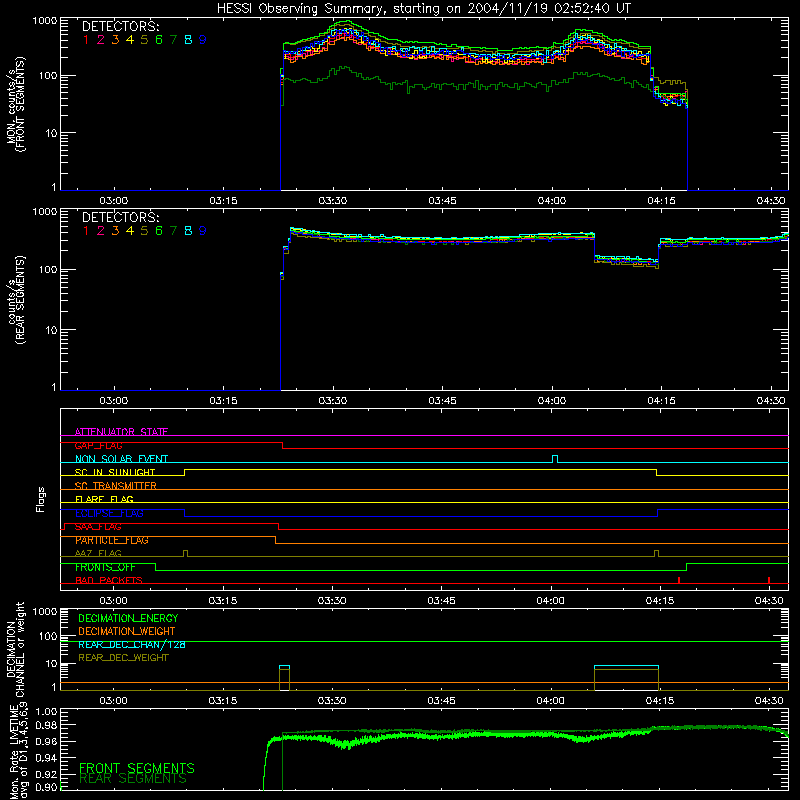Select detector 4 in front segments legend
The height and width of the screenshot is (800, 800).
tap(130, 40)
